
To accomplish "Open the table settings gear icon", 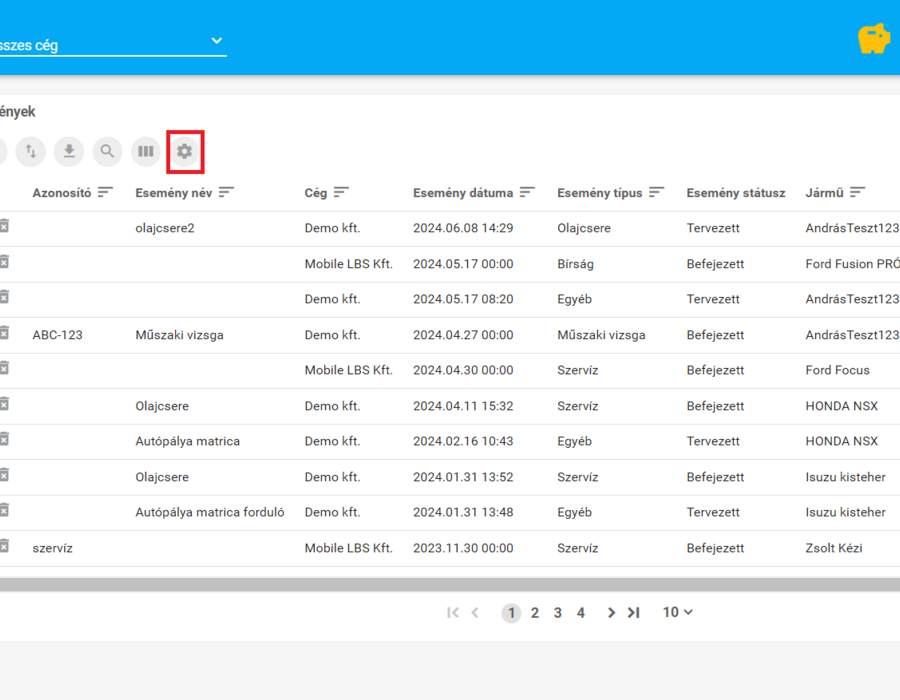I will point(184,151).
